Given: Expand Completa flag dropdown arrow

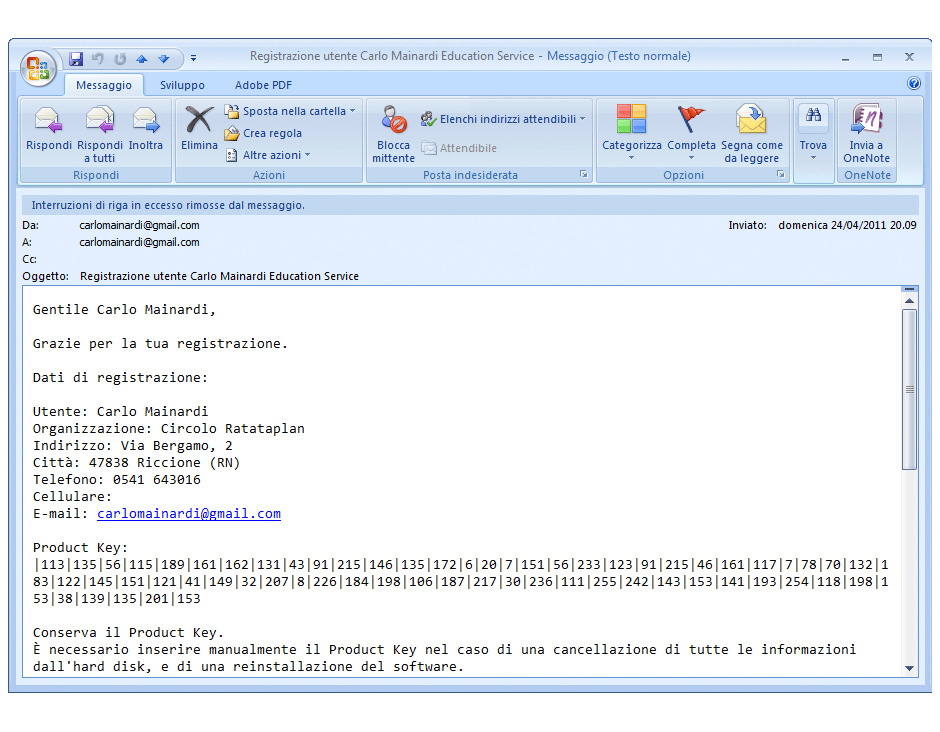Looking at the screenshot, I should pyautogui.click(x=691, y=158).
